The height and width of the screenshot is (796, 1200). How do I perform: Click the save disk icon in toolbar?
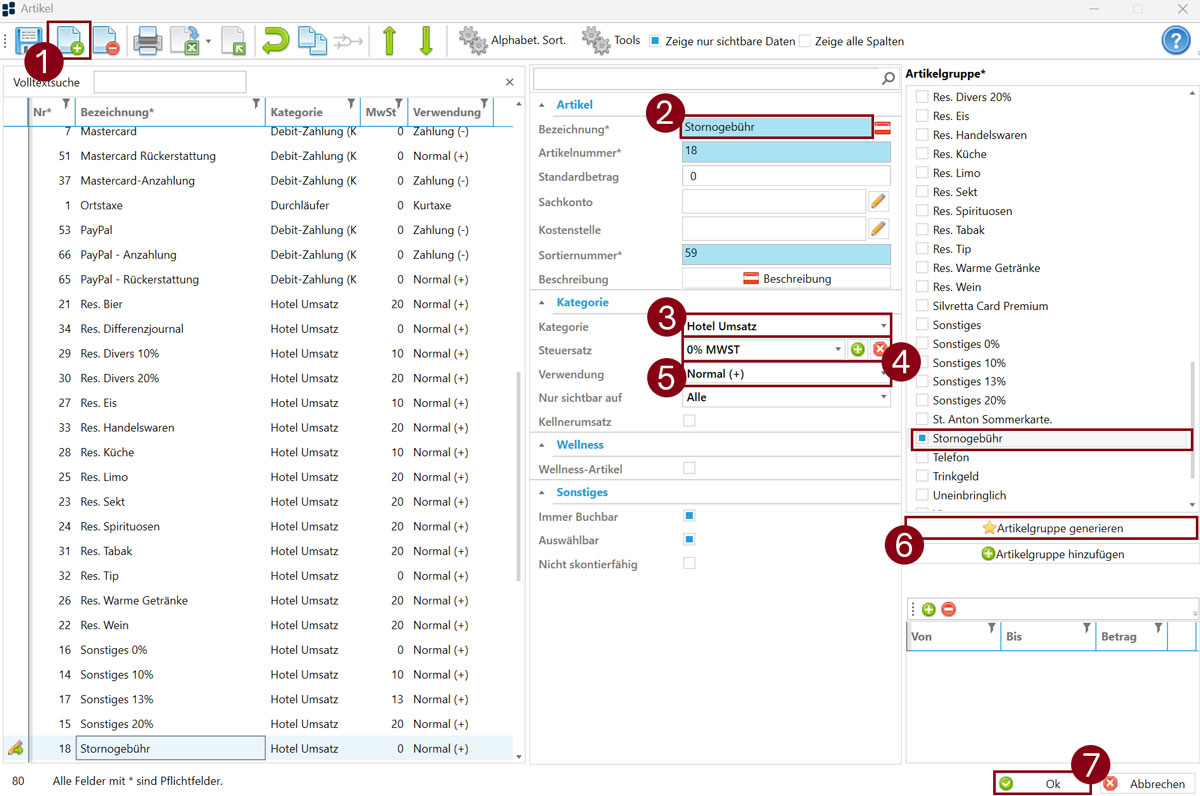27,41
